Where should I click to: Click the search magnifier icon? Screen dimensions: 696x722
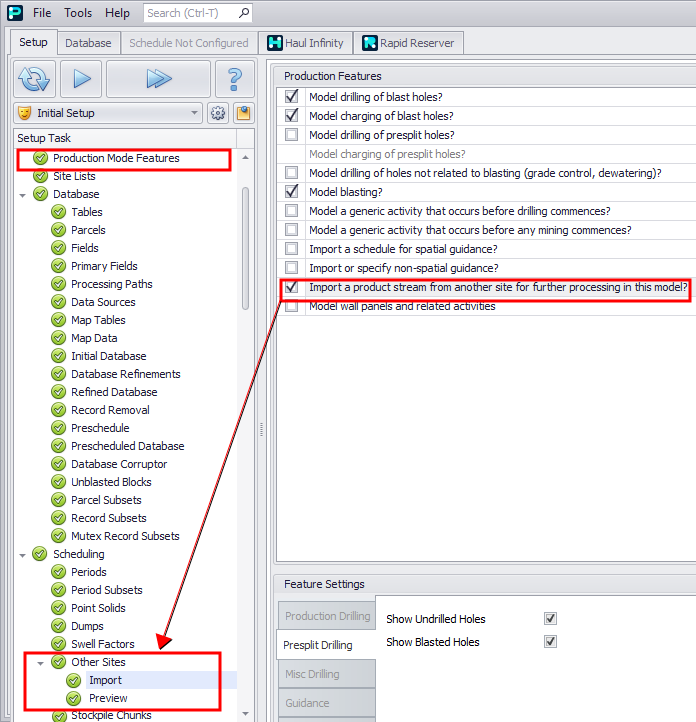(244, 13)
